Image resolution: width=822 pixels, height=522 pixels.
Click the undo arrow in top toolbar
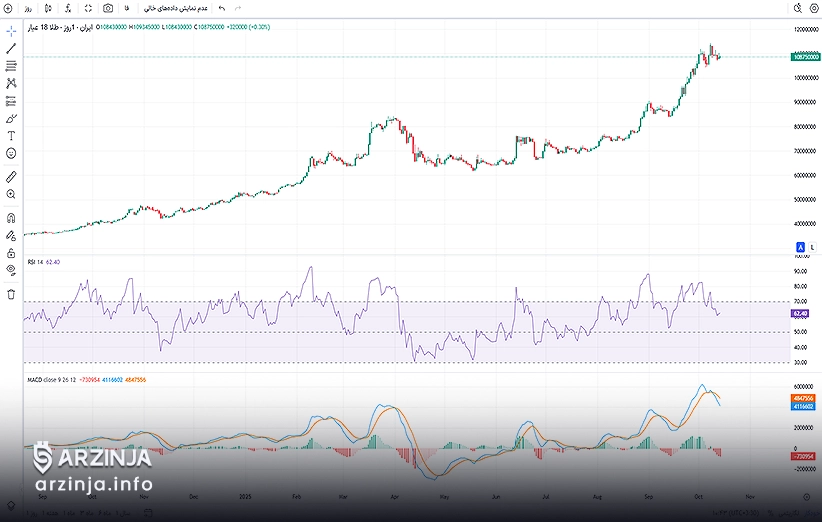221,8
